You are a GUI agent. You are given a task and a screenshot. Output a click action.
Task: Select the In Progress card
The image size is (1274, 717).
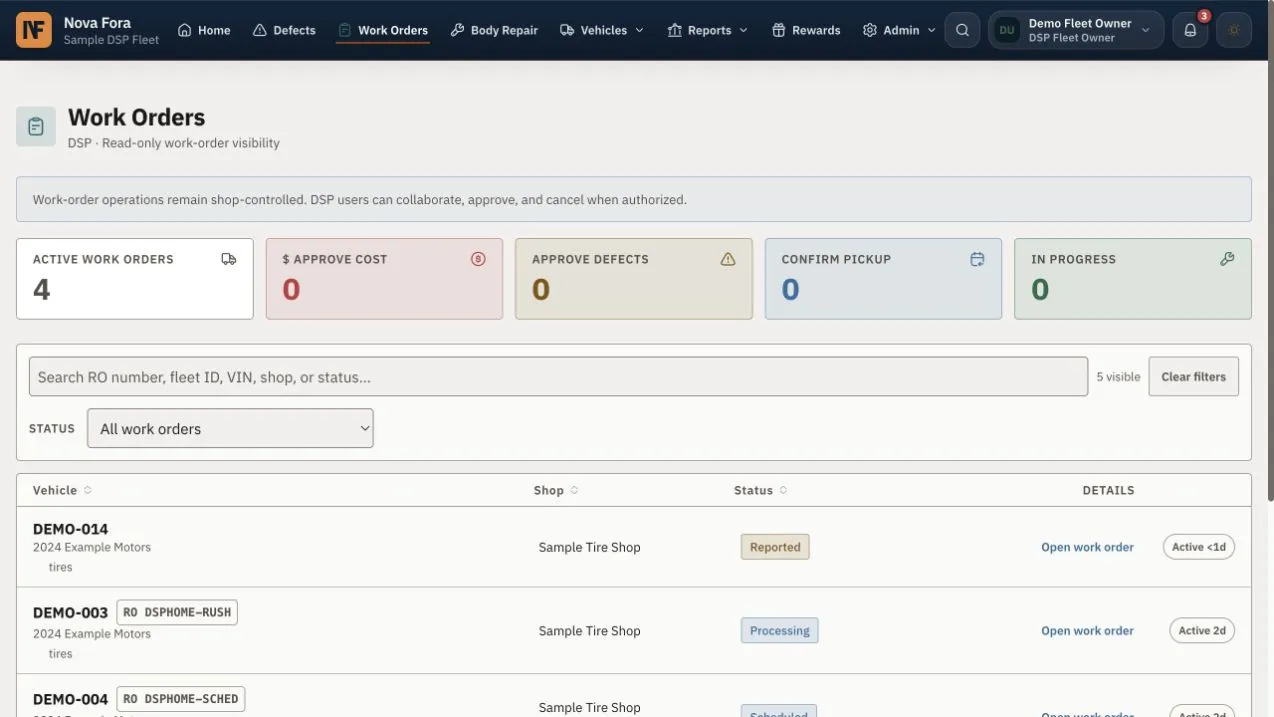point(1133,279)
